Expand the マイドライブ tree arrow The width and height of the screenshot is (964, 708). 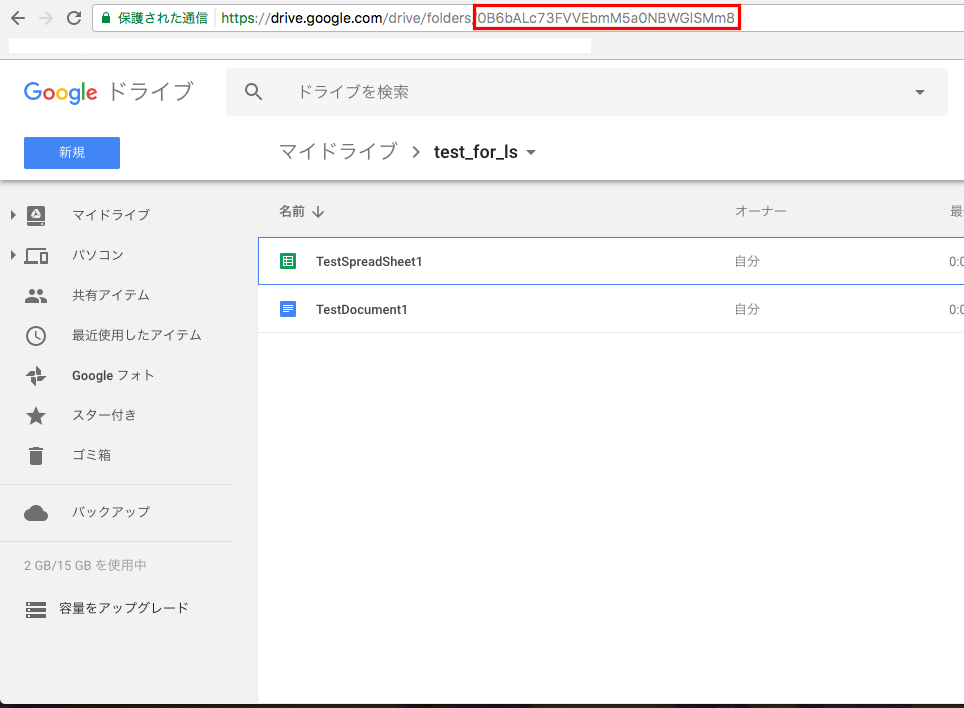click(x=13, y=215)
